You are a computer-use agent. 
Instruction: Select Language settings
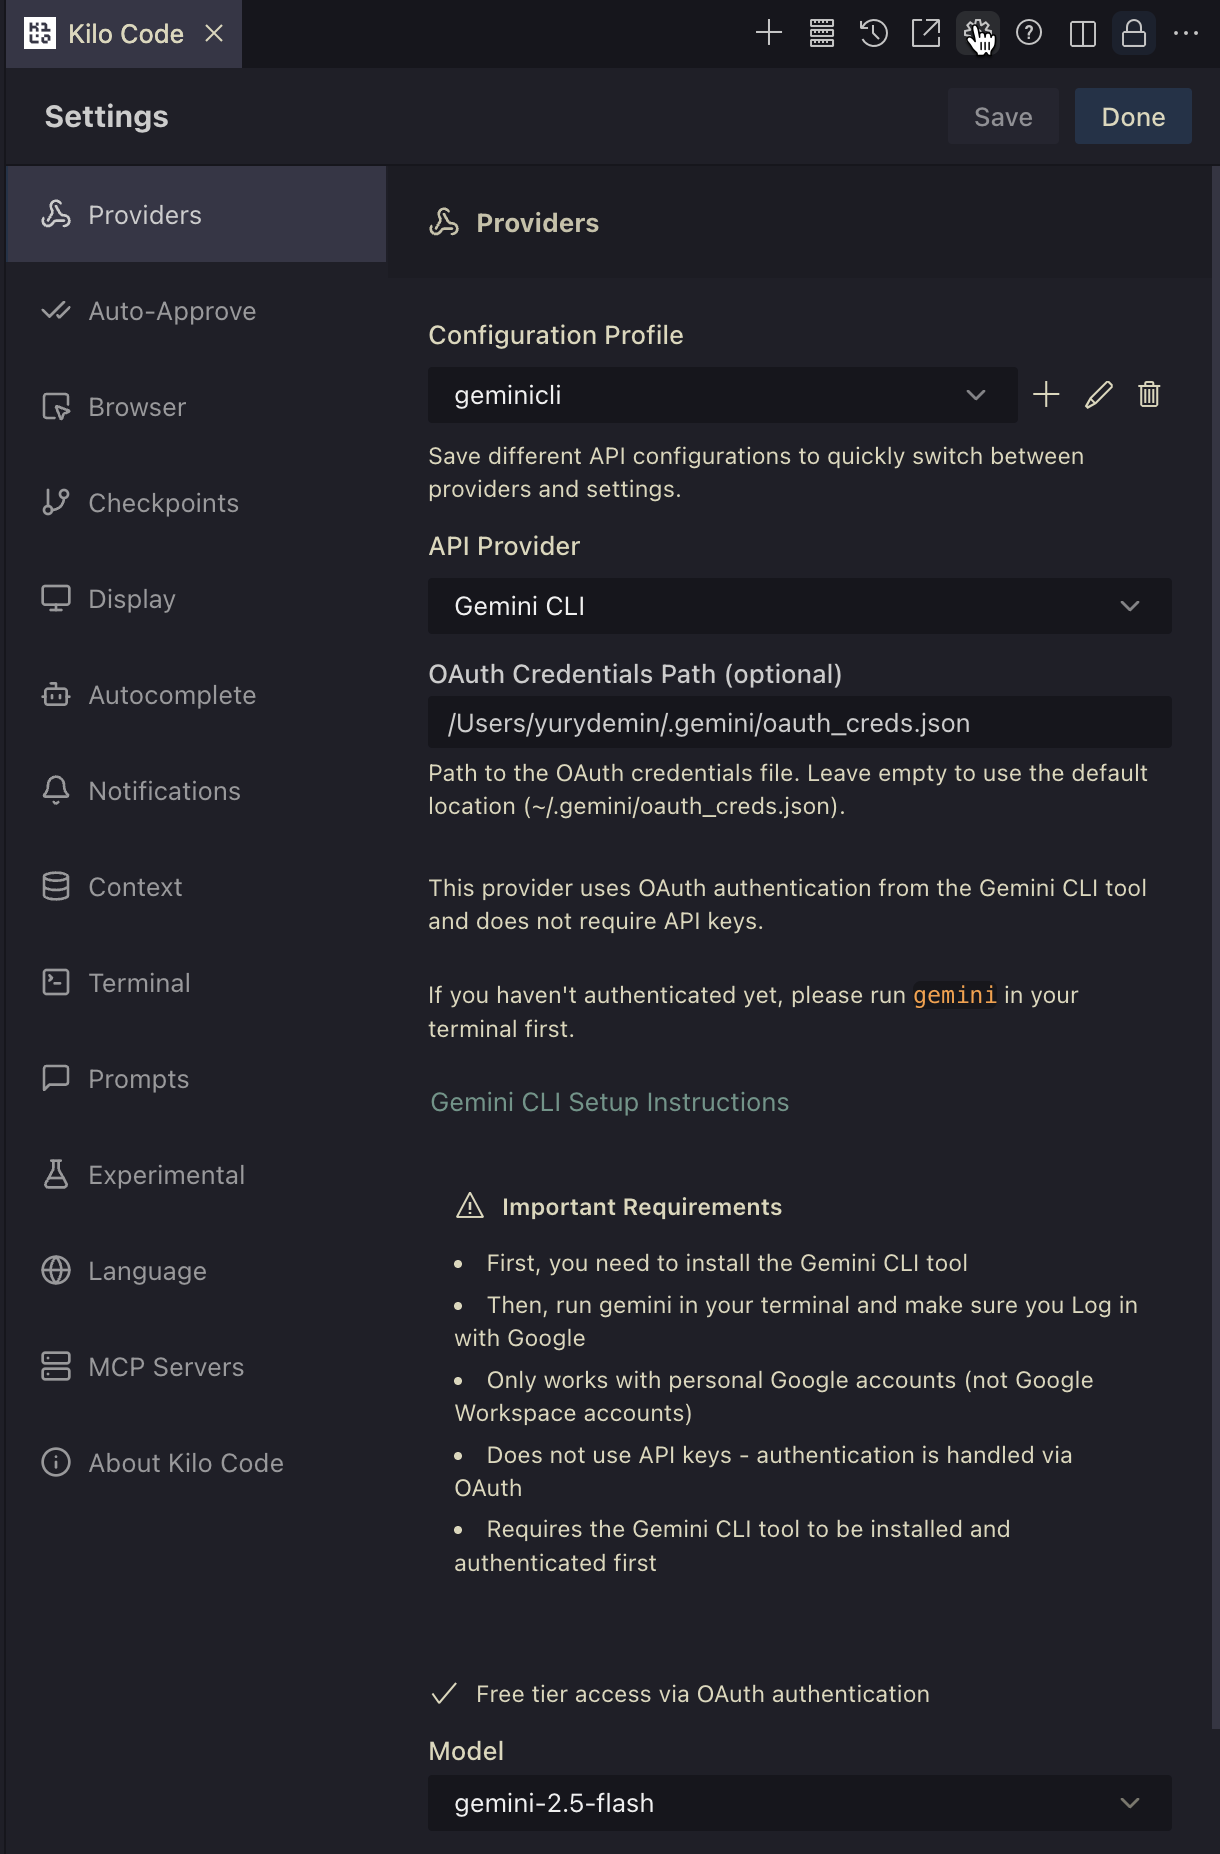coord(196,1271)
